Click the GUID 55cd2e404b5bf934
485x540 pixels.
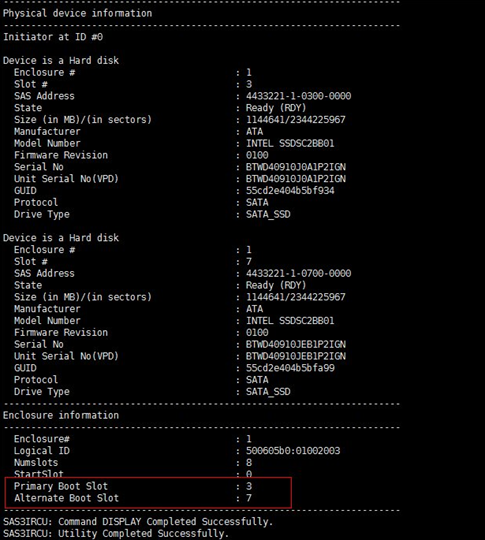click(290, 190)
